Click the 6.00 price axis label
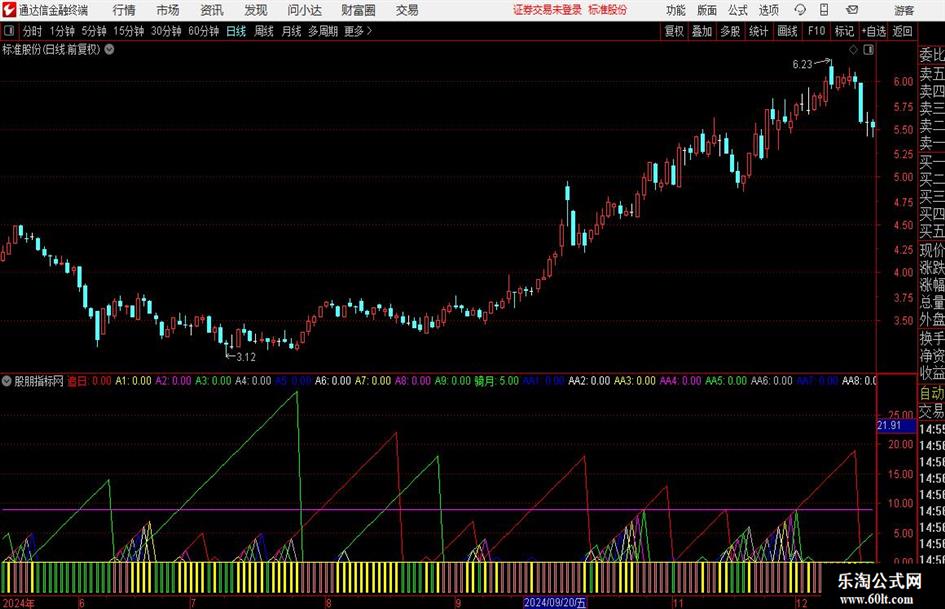945x609 pixels. pyautogui.click(x=903, y=81)
